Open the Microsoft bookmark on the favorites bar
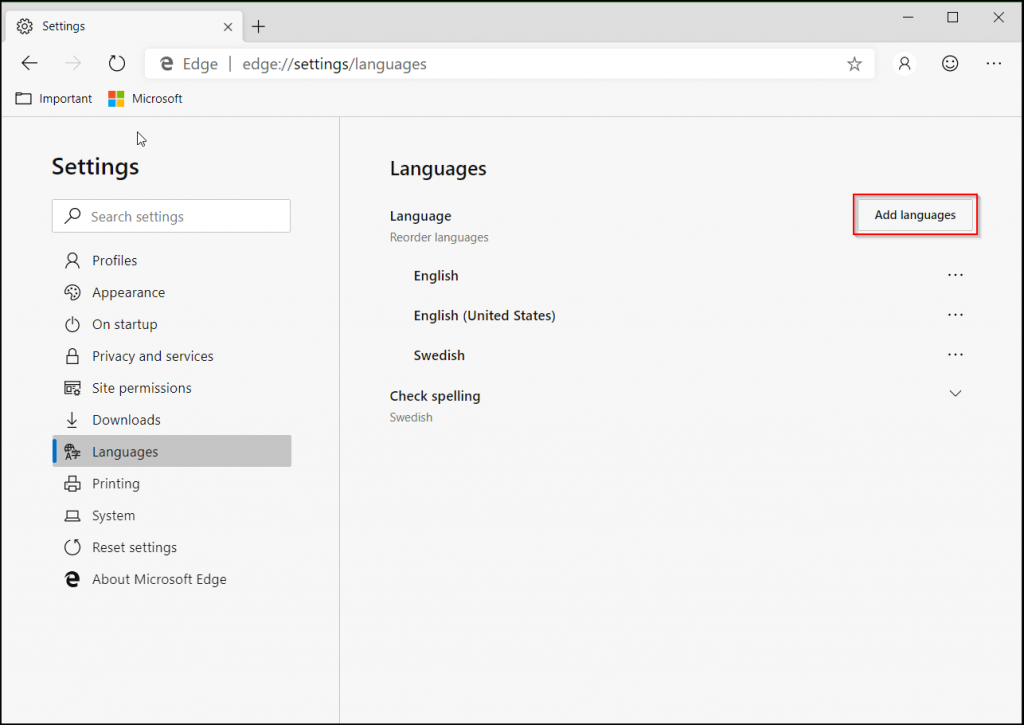This screenshot has width=1024, height=725. (x=144, y=98)
